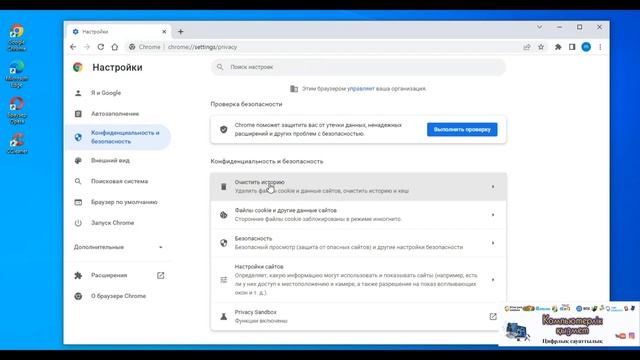Click the shield icon beside Безопасность
The width and height of the screenshot is (640, 360).
tap(224, 243)
